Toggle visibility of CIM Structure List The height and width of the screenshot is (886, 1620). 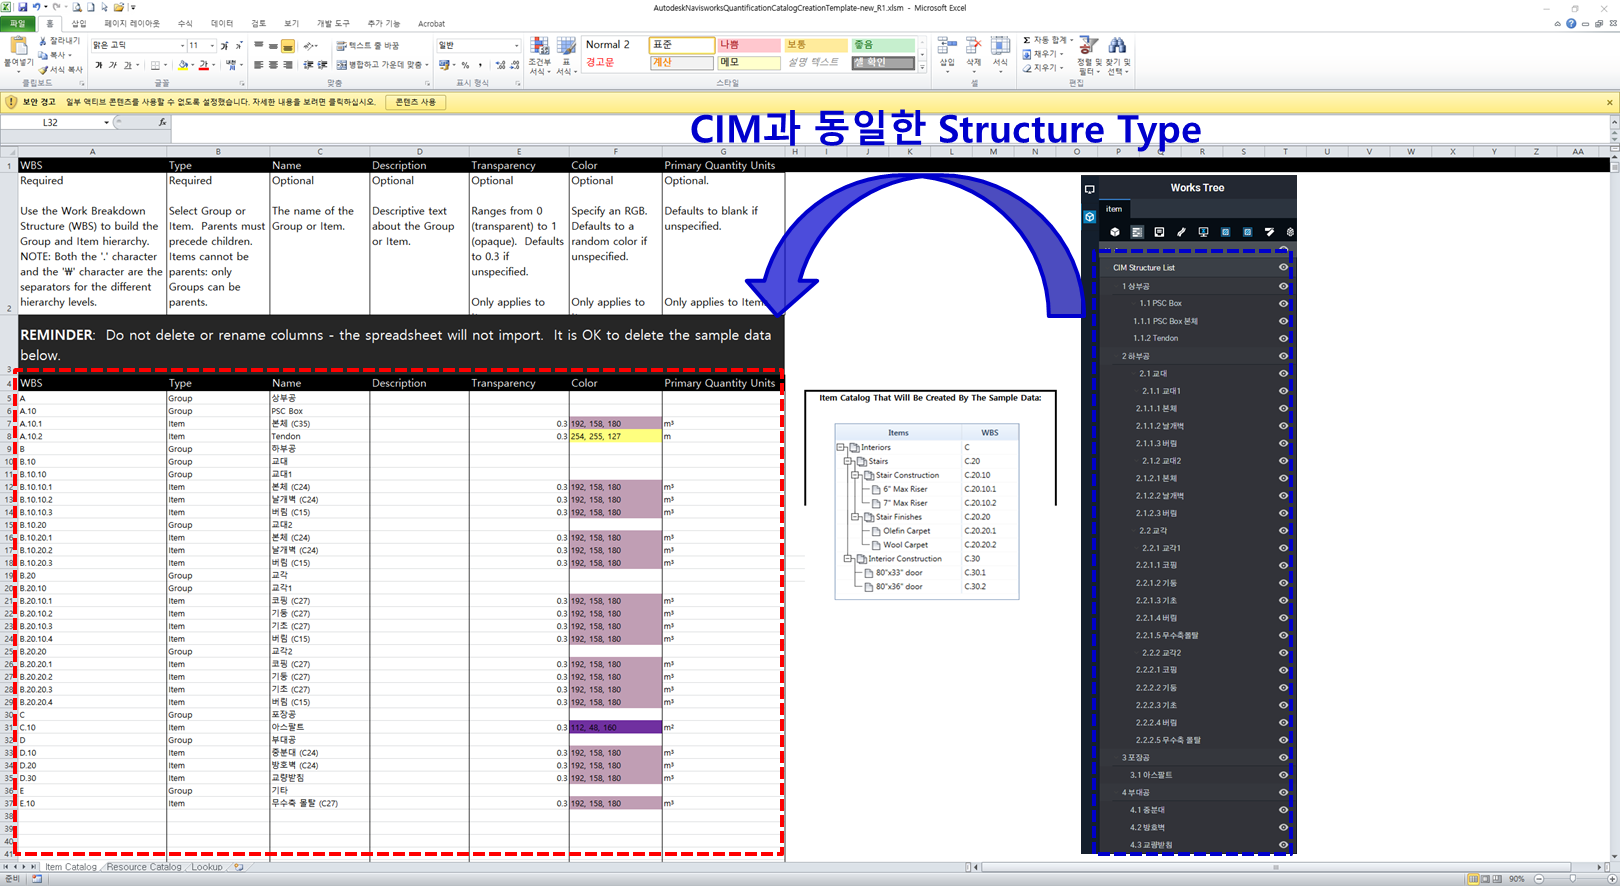(x=1283, y=268)
